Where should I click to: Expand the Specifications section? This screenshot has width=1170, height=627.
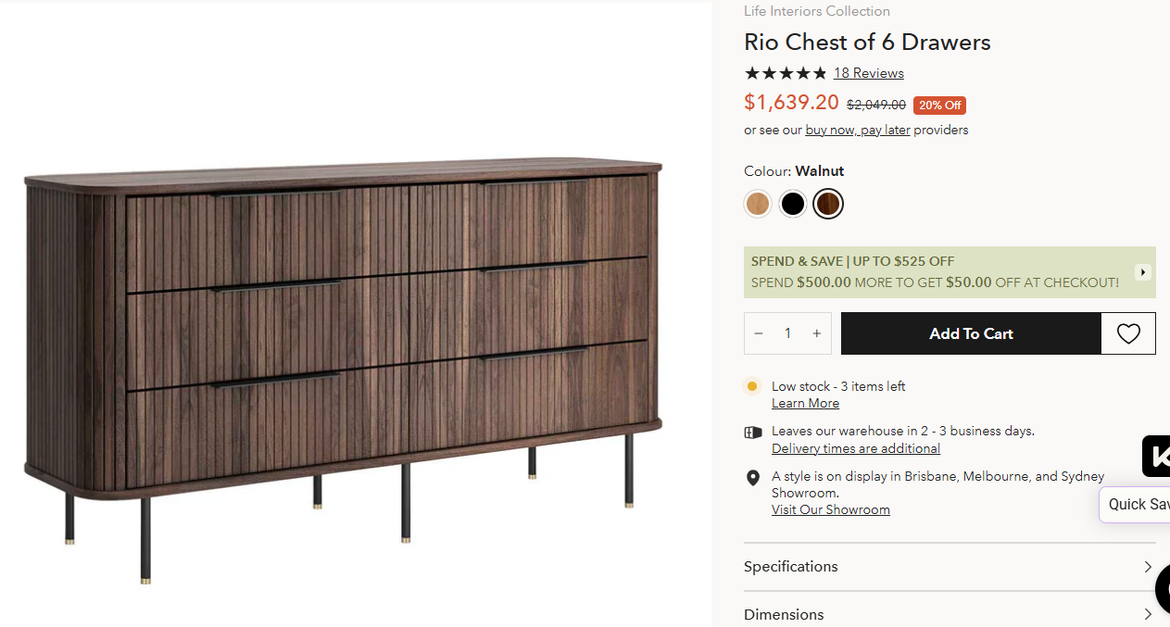click(x=791, y=567)
